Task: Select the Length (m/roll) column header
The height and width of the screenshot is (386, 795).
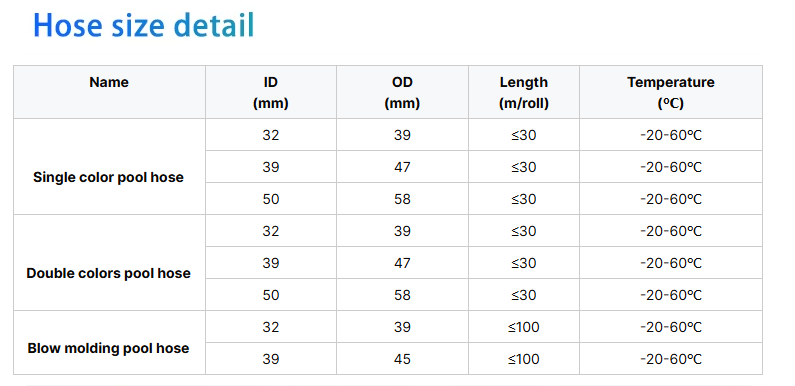Action: [x=524, y=92]
